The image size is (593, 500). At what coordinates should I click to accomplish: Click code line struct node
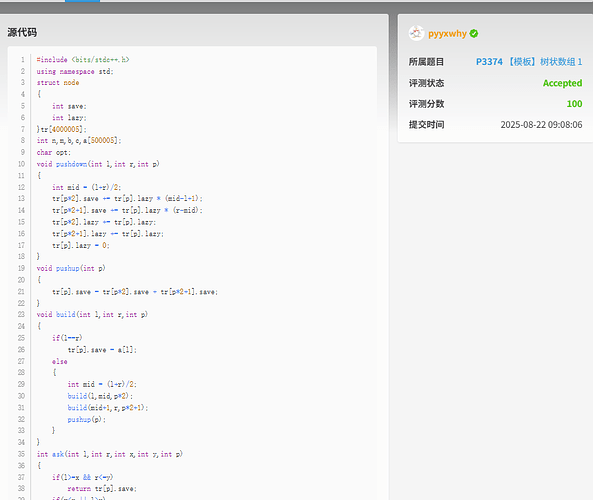pos(58,83)
